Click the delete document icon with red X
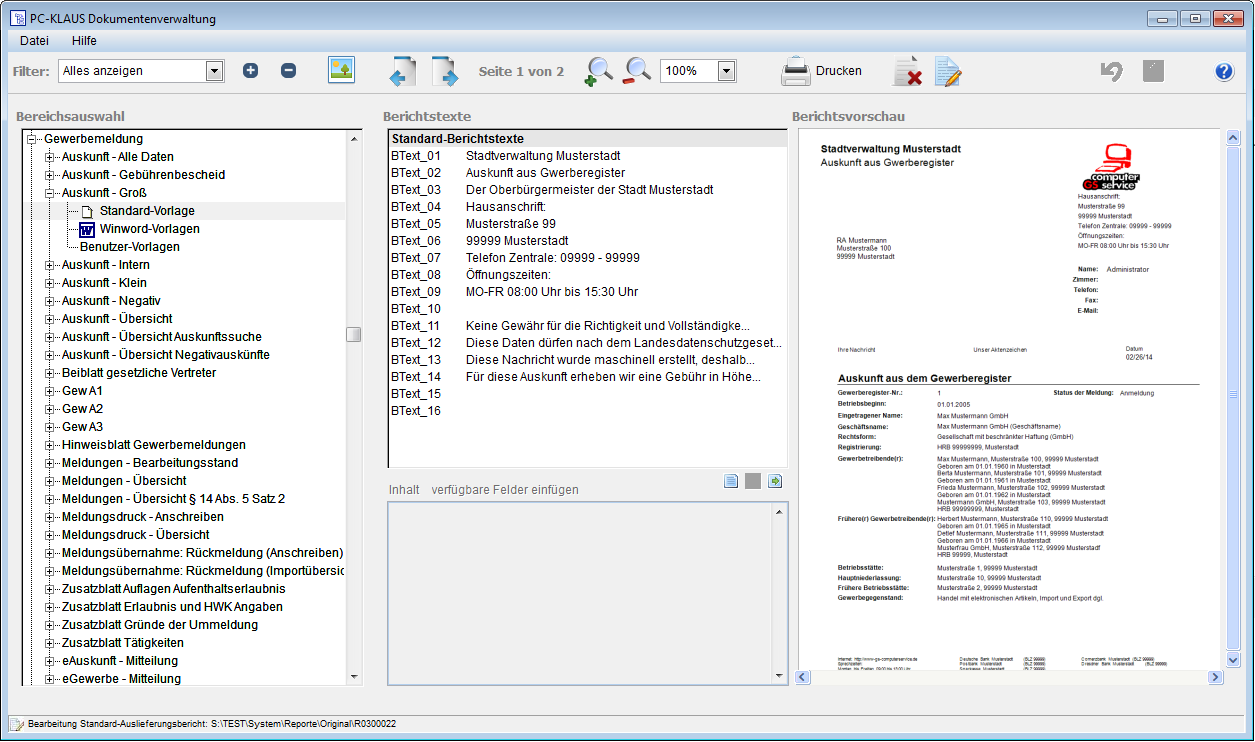1255x742 pixels. 907,72
